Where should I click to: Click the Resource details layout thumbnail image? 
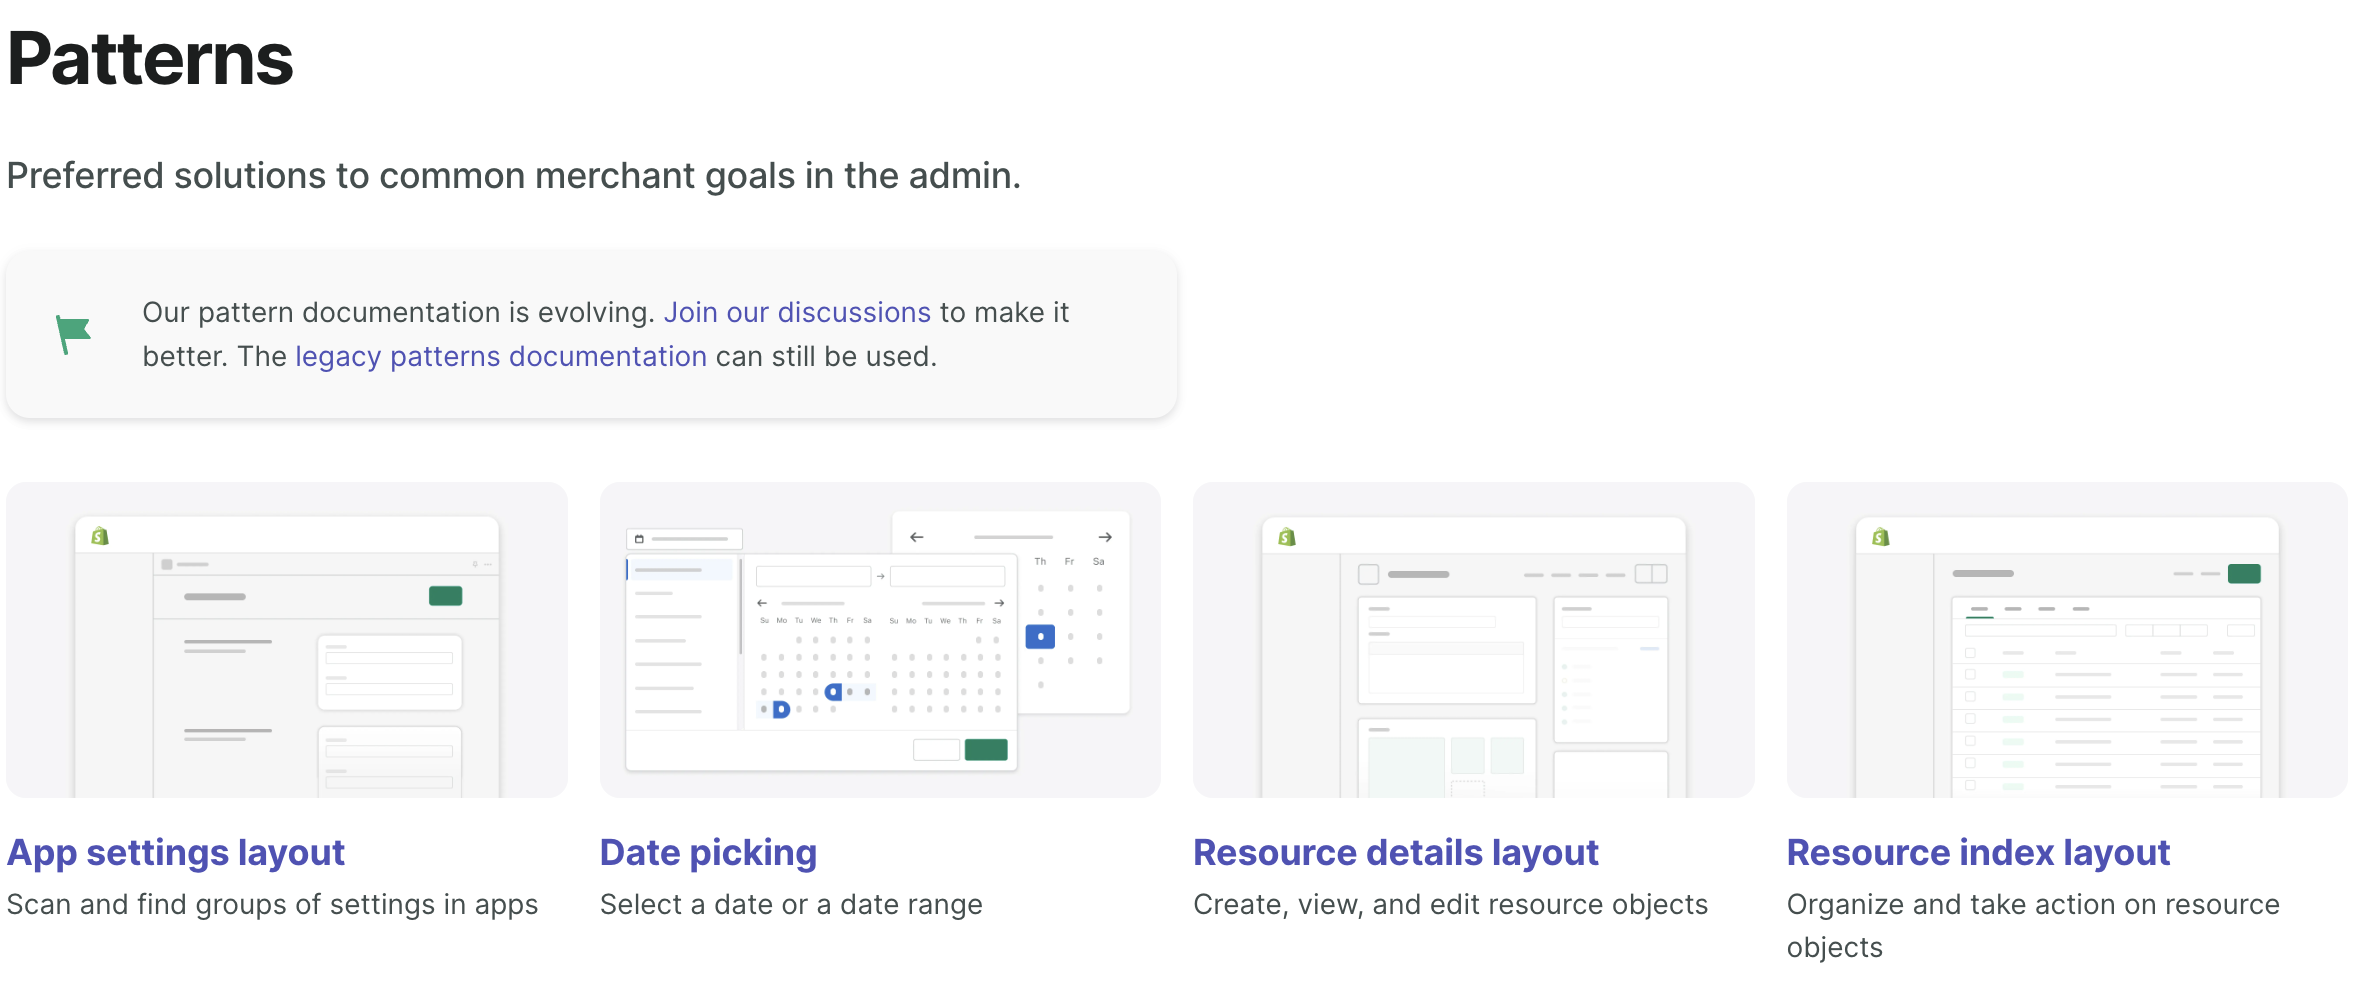[1473, 640]
